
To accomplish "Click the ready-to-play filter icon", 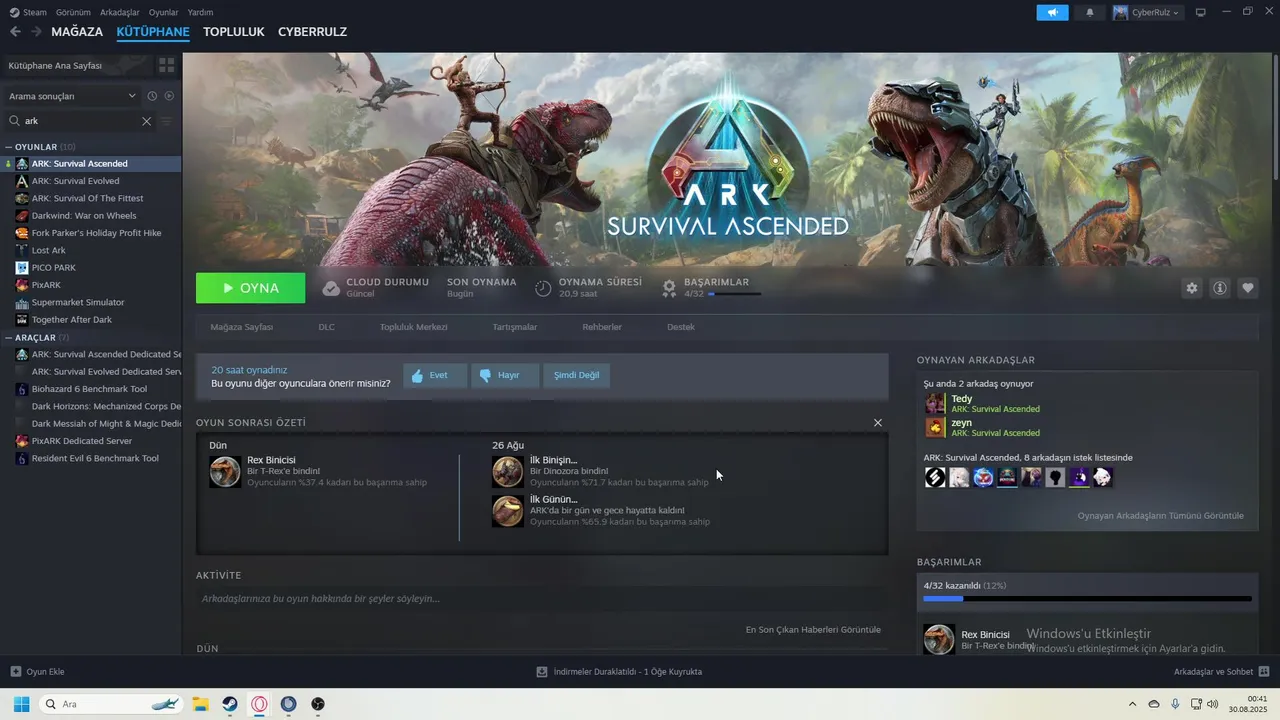I will pos(169,96).
